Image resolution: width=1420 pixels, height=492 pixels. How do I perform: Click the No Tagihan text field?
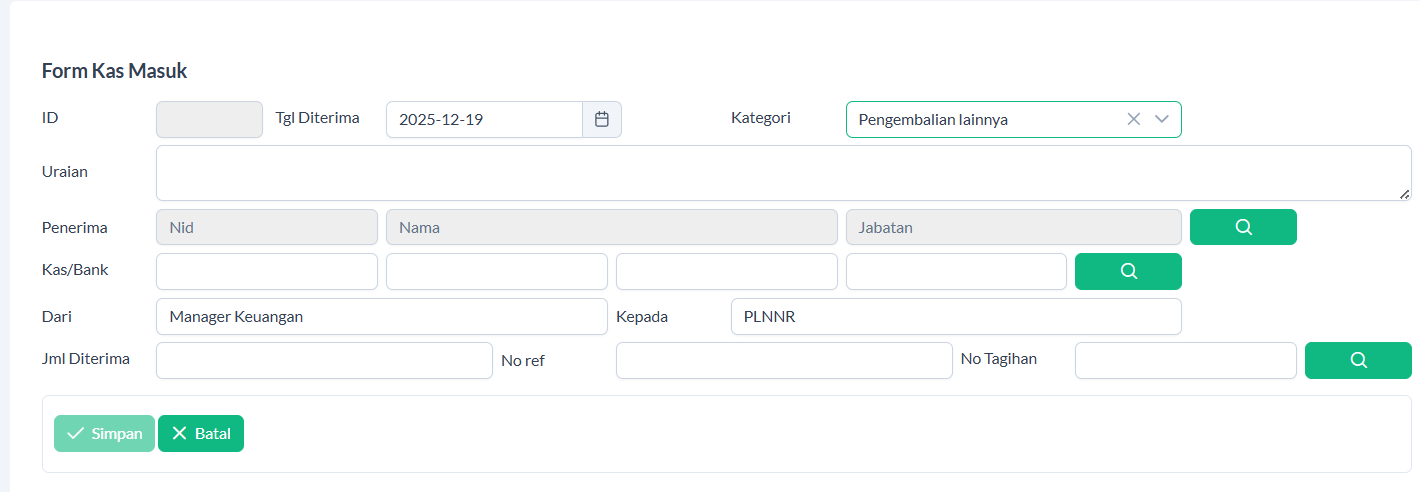pos(1185,361)
